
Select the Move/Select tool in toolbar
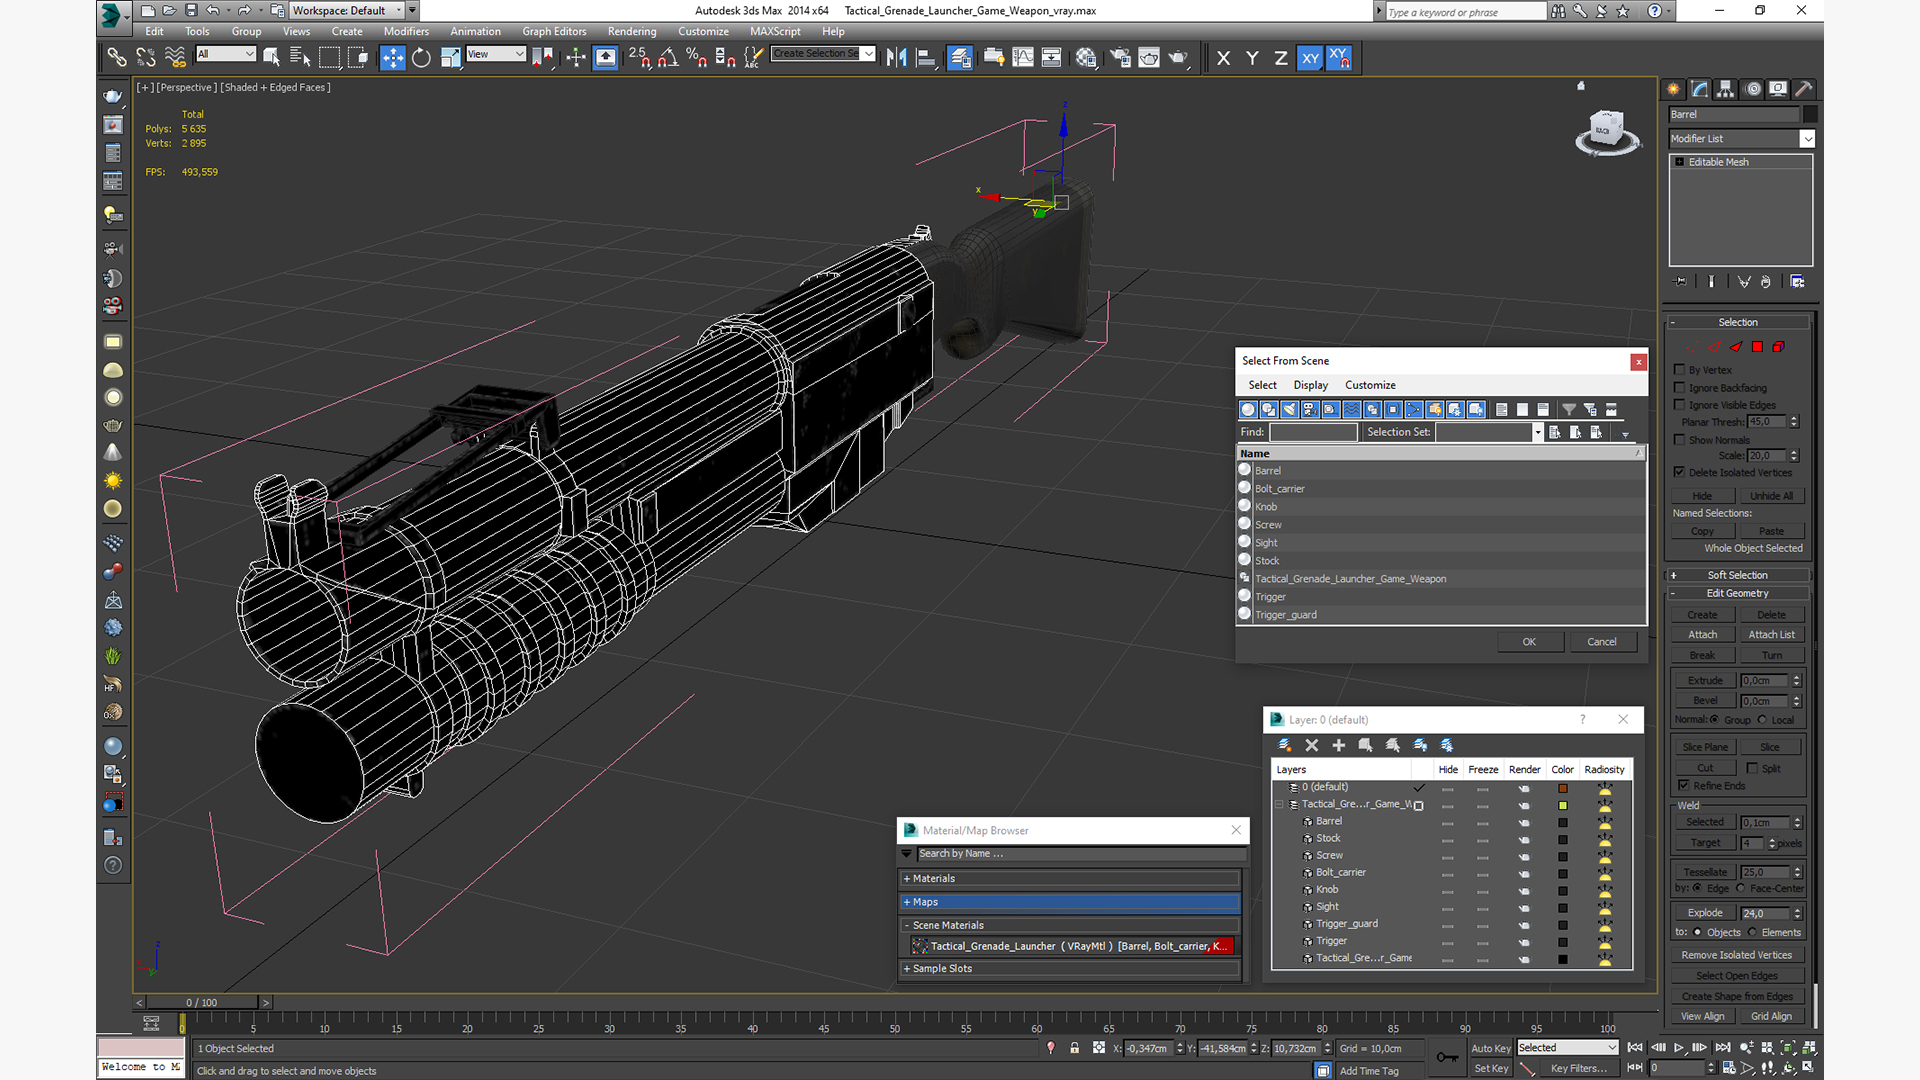390,57
